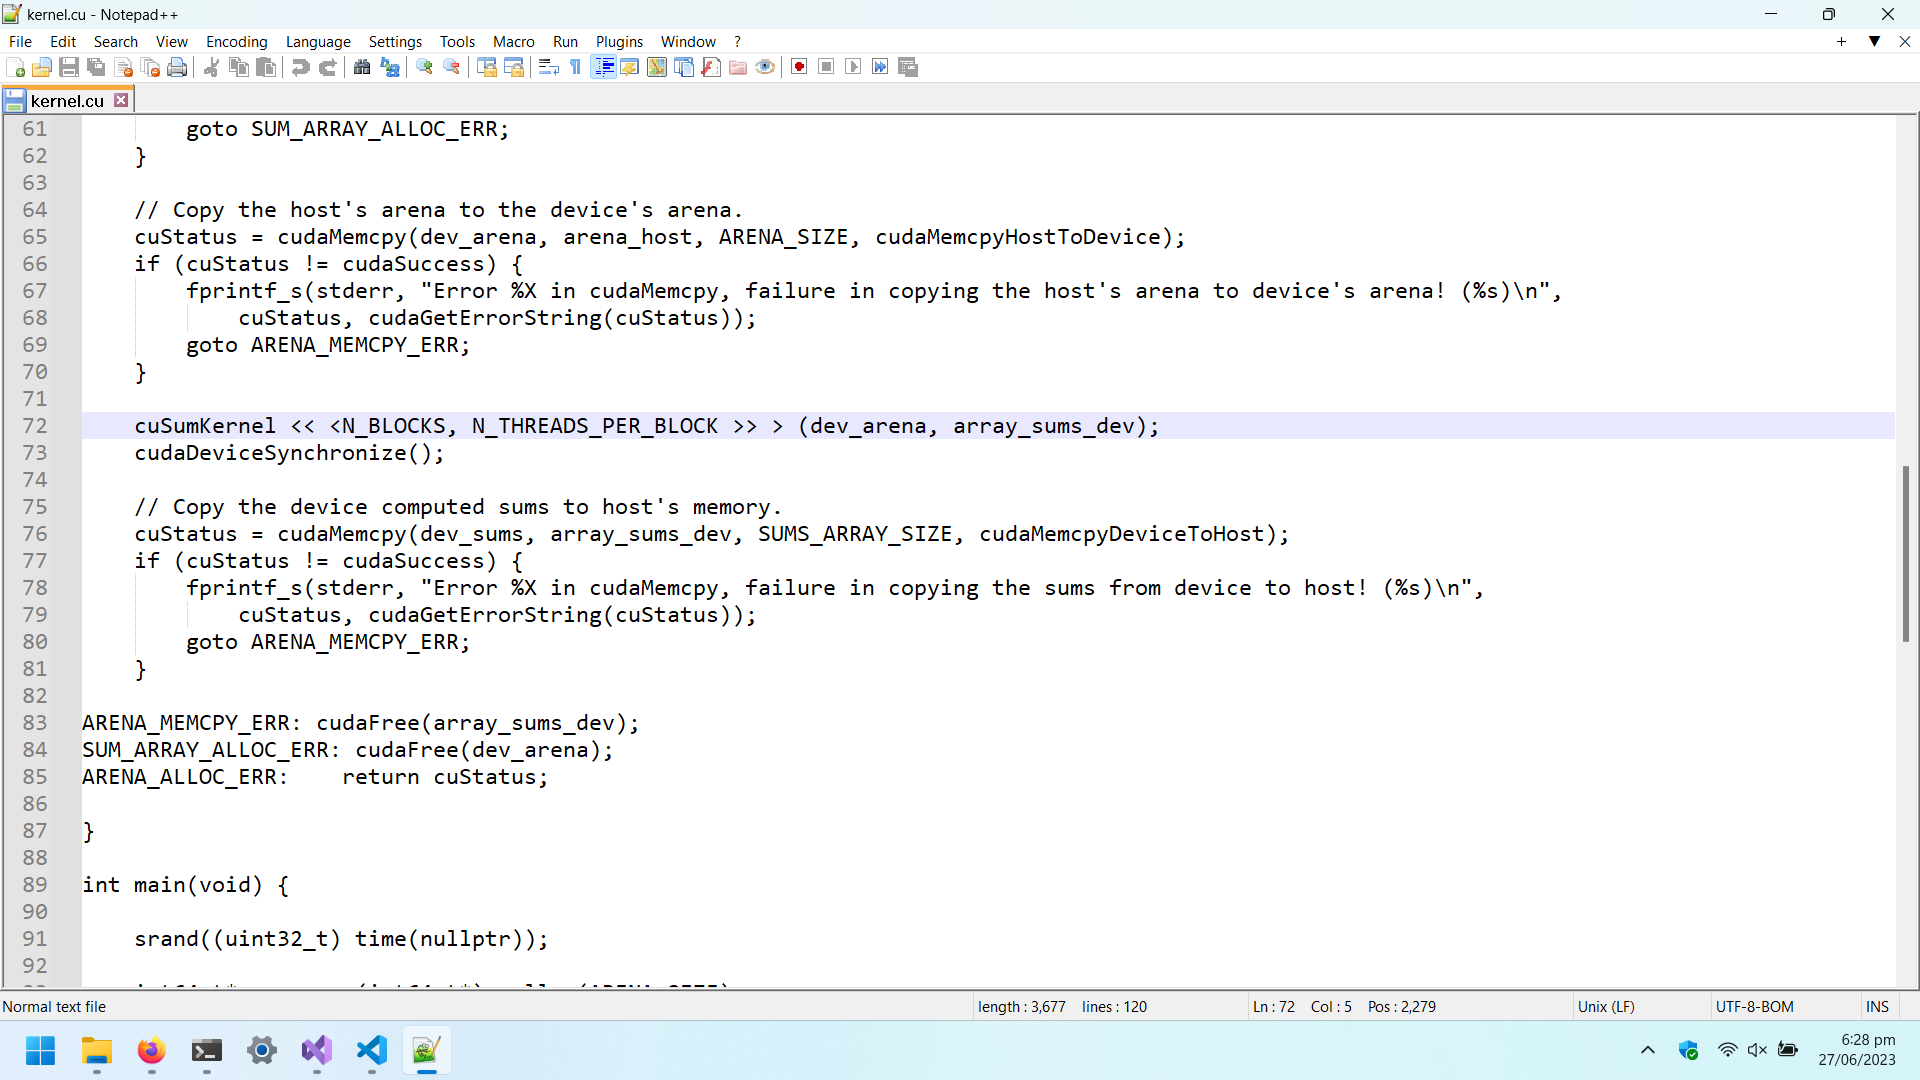Close the kernel.cu tab

(121, 100)
